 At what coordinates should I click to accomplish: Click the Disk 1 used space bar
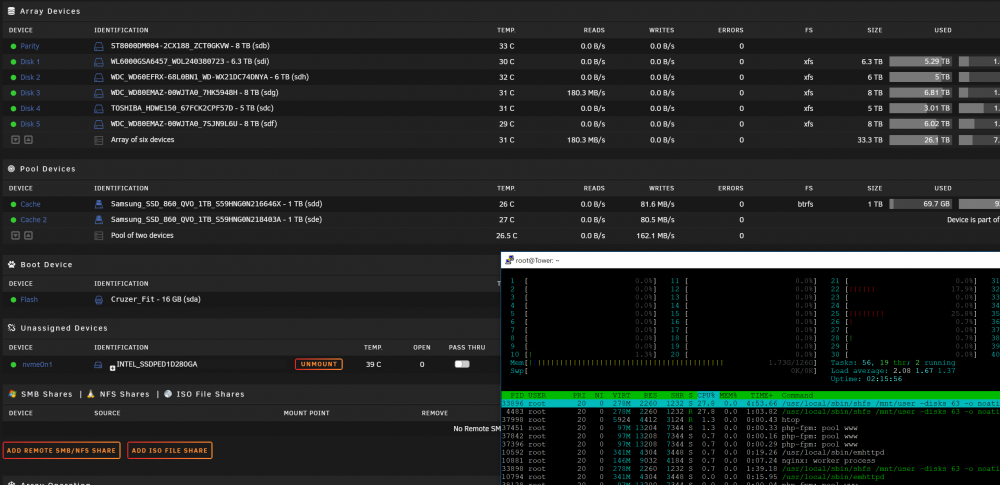tap(920, 62)
